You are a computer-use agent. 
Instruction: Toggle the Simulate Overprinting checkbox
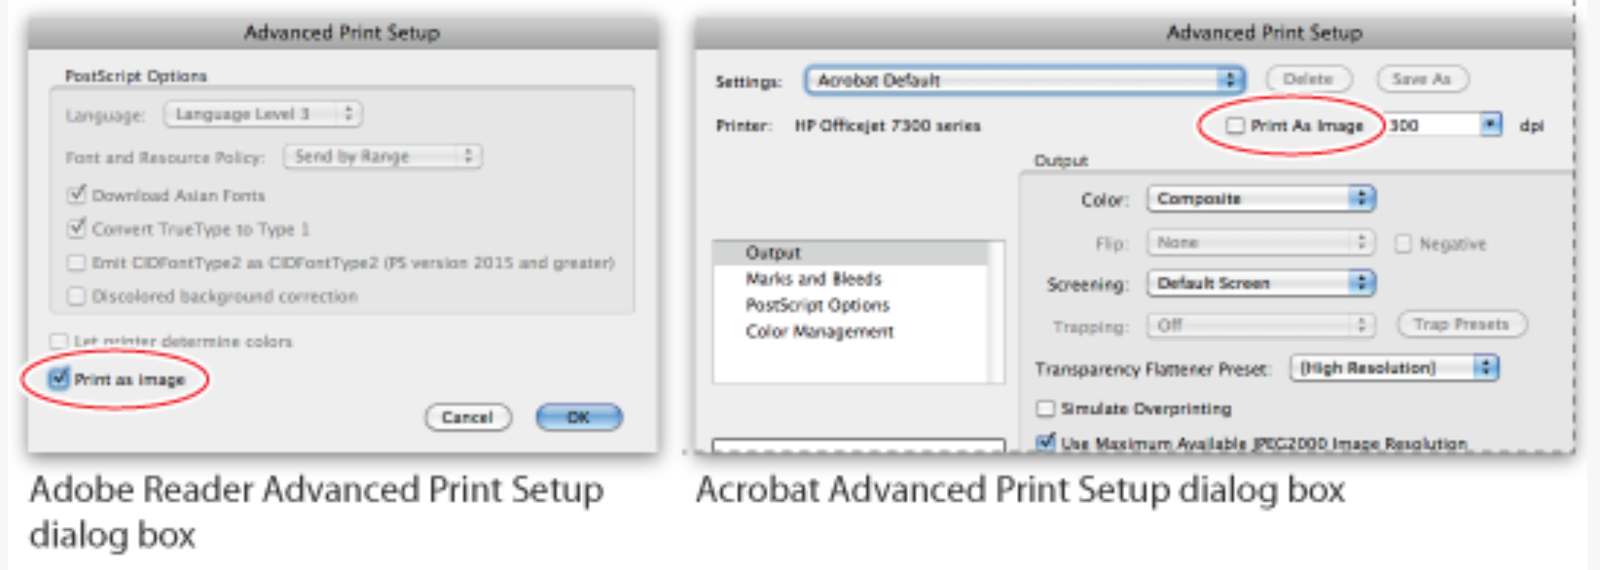pos(1046,408)
